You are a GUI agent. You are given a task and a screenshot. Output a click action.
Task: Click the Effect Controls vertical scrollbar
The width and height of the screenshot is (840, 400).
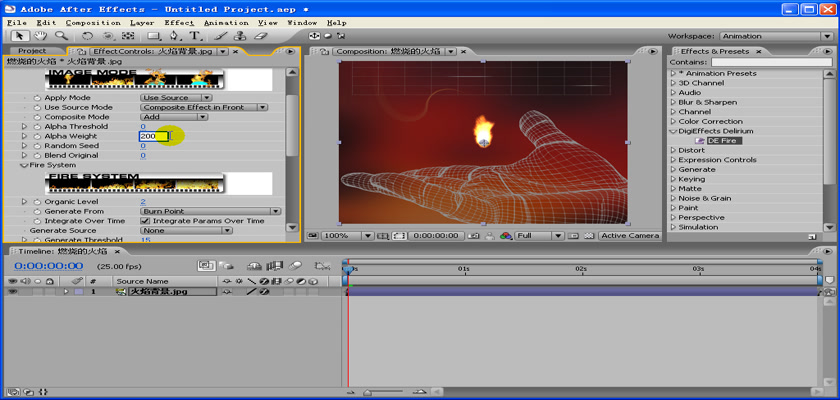[292, 125]
